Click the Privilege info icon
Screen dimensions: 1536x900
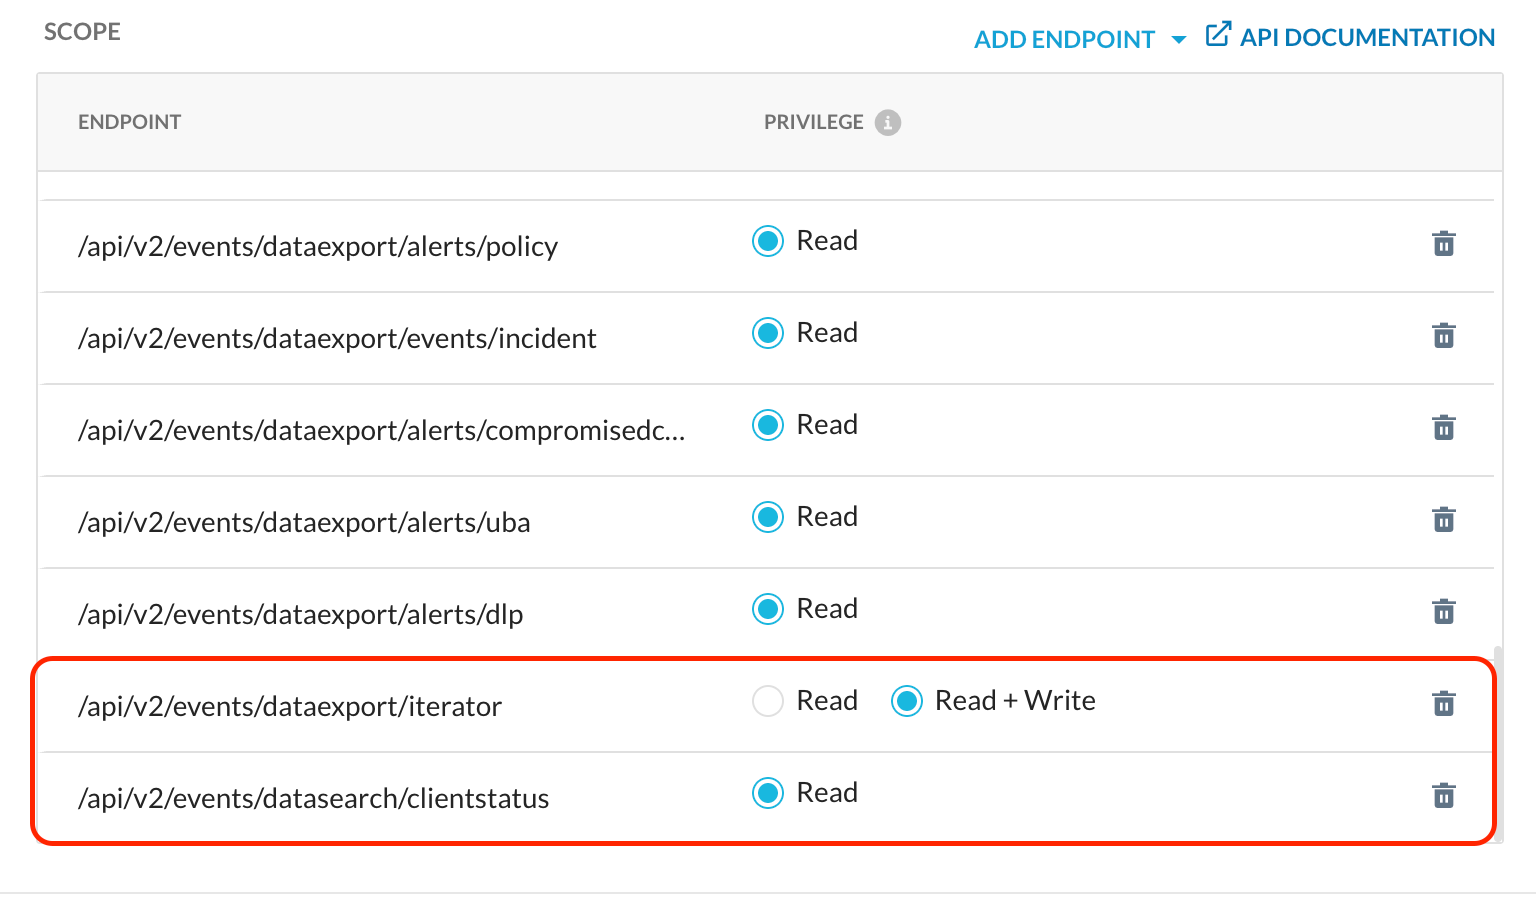pos(887,122)
